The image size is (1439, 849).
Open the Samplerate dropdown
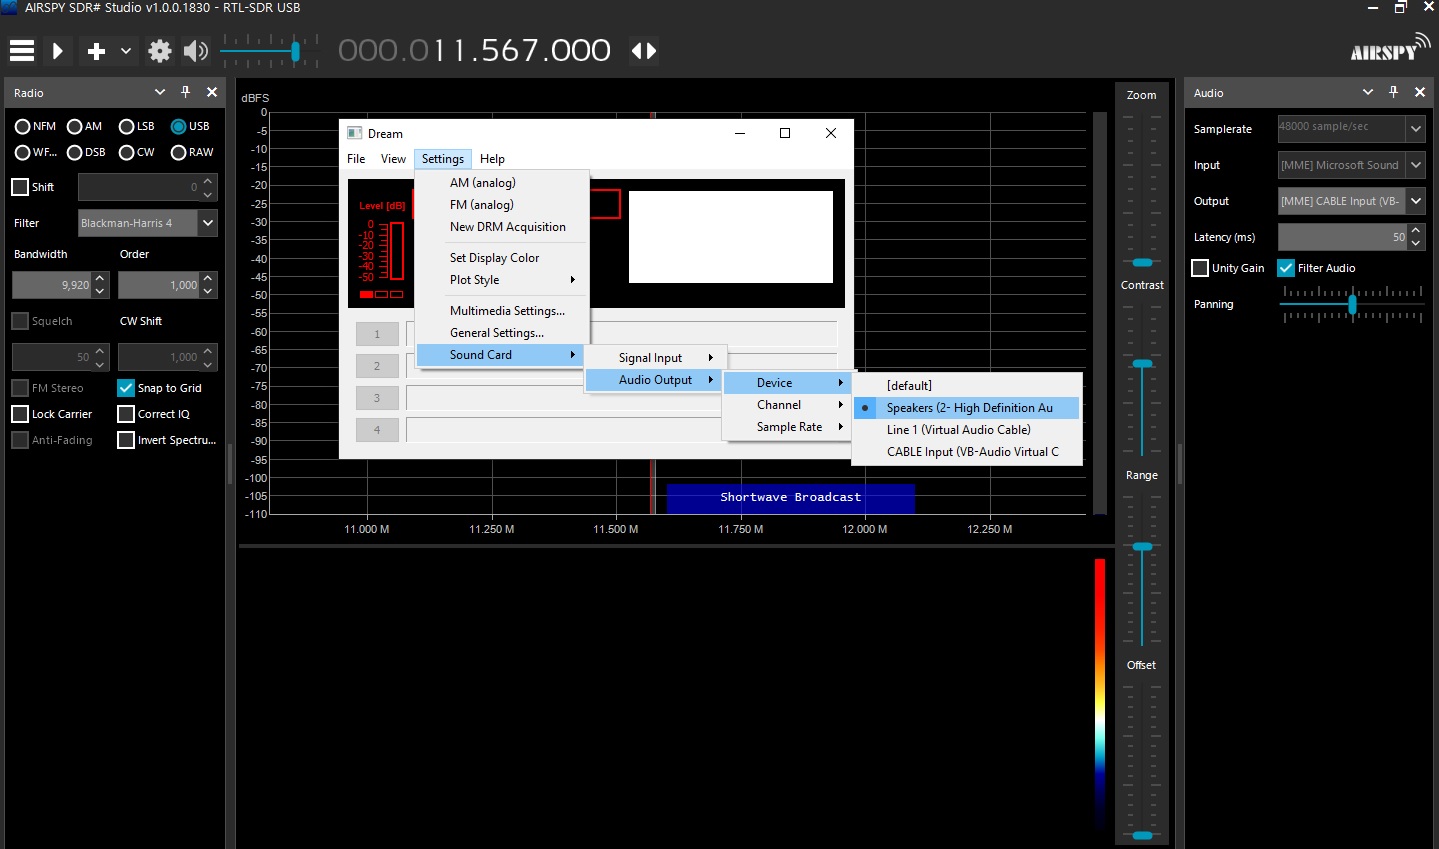(1351, 128)
